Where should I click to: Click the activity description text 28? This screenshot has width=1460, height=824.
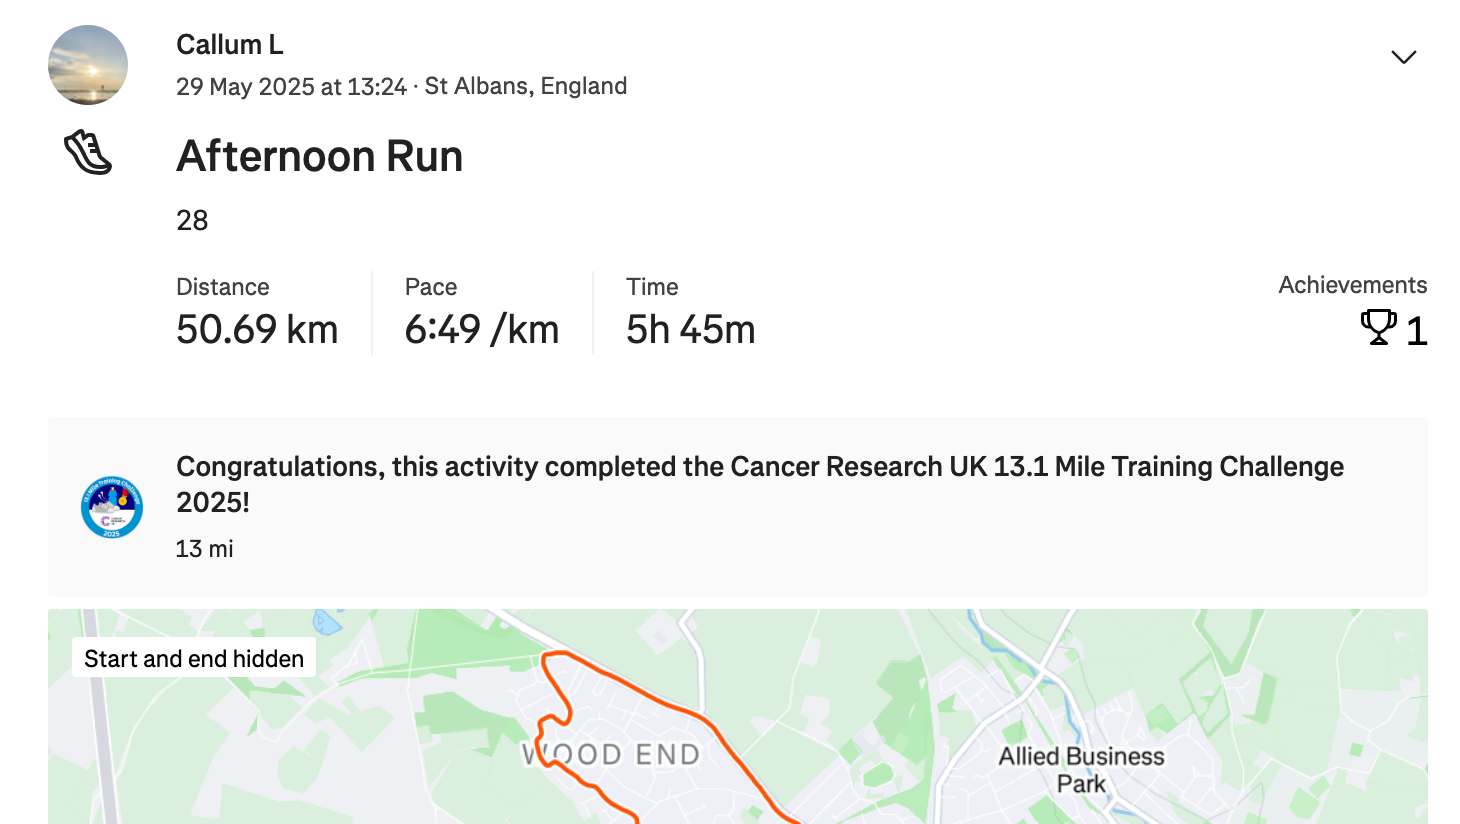tap(192, 220)
